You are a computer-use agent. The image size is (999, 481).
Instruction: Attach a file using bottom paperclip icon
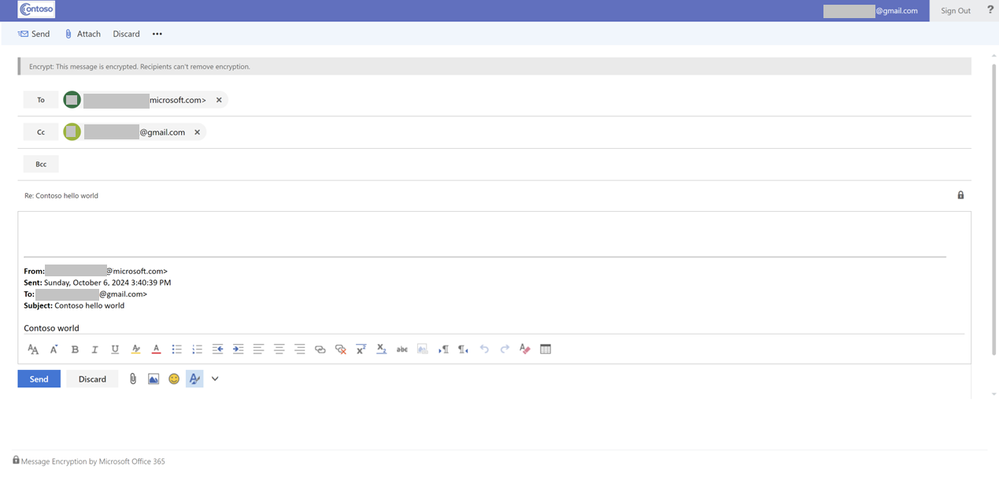pos(133,379)
